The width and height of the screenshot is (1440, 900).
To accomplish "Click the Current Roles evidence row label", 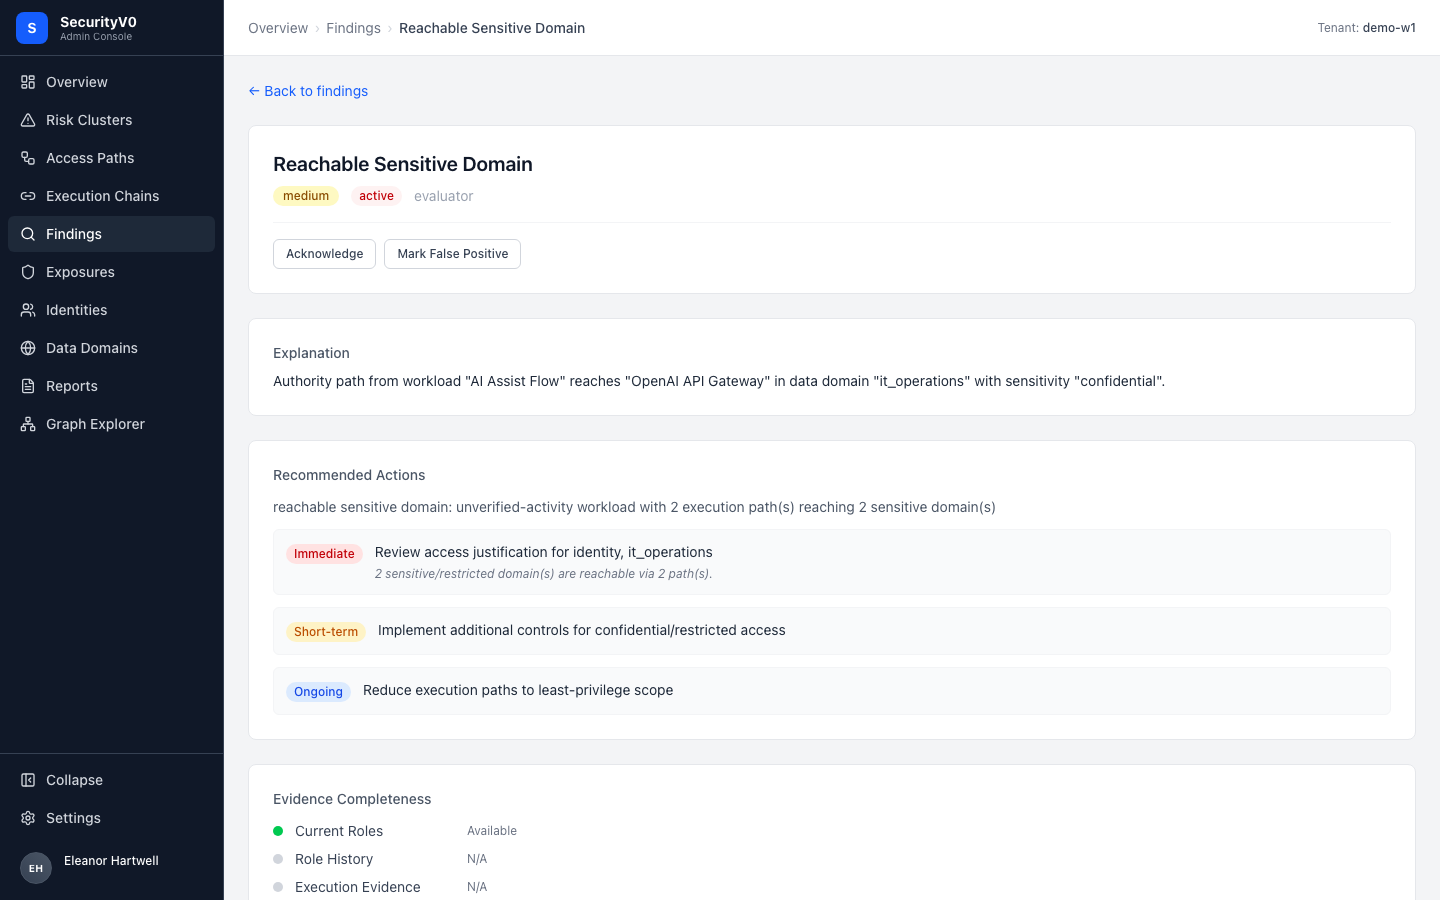I will click(339, 831).
